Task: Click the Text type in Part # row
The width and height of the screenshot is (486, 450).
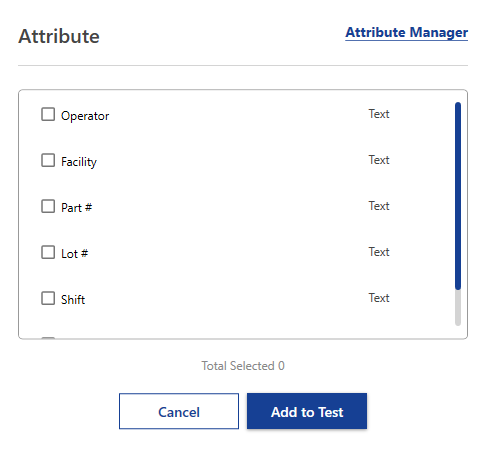Action: point(379,206)
